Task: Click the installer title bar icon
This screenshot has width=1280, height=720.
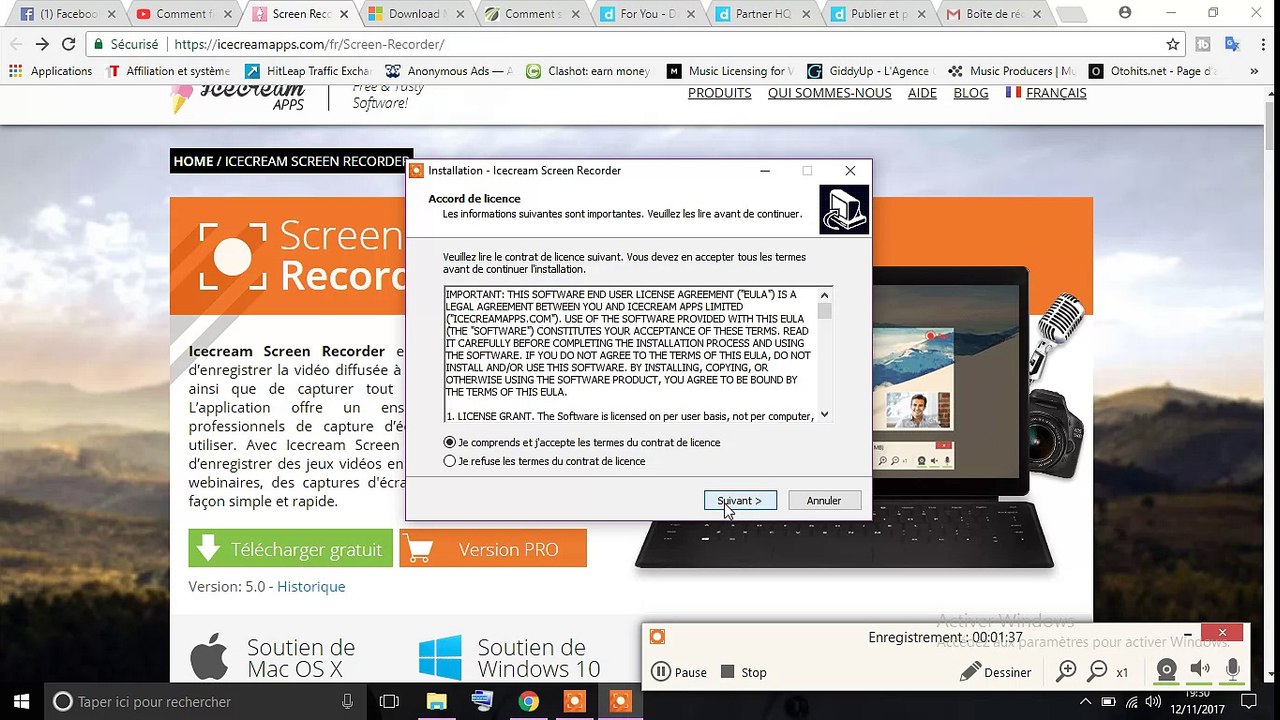Action: pos(417,170)
